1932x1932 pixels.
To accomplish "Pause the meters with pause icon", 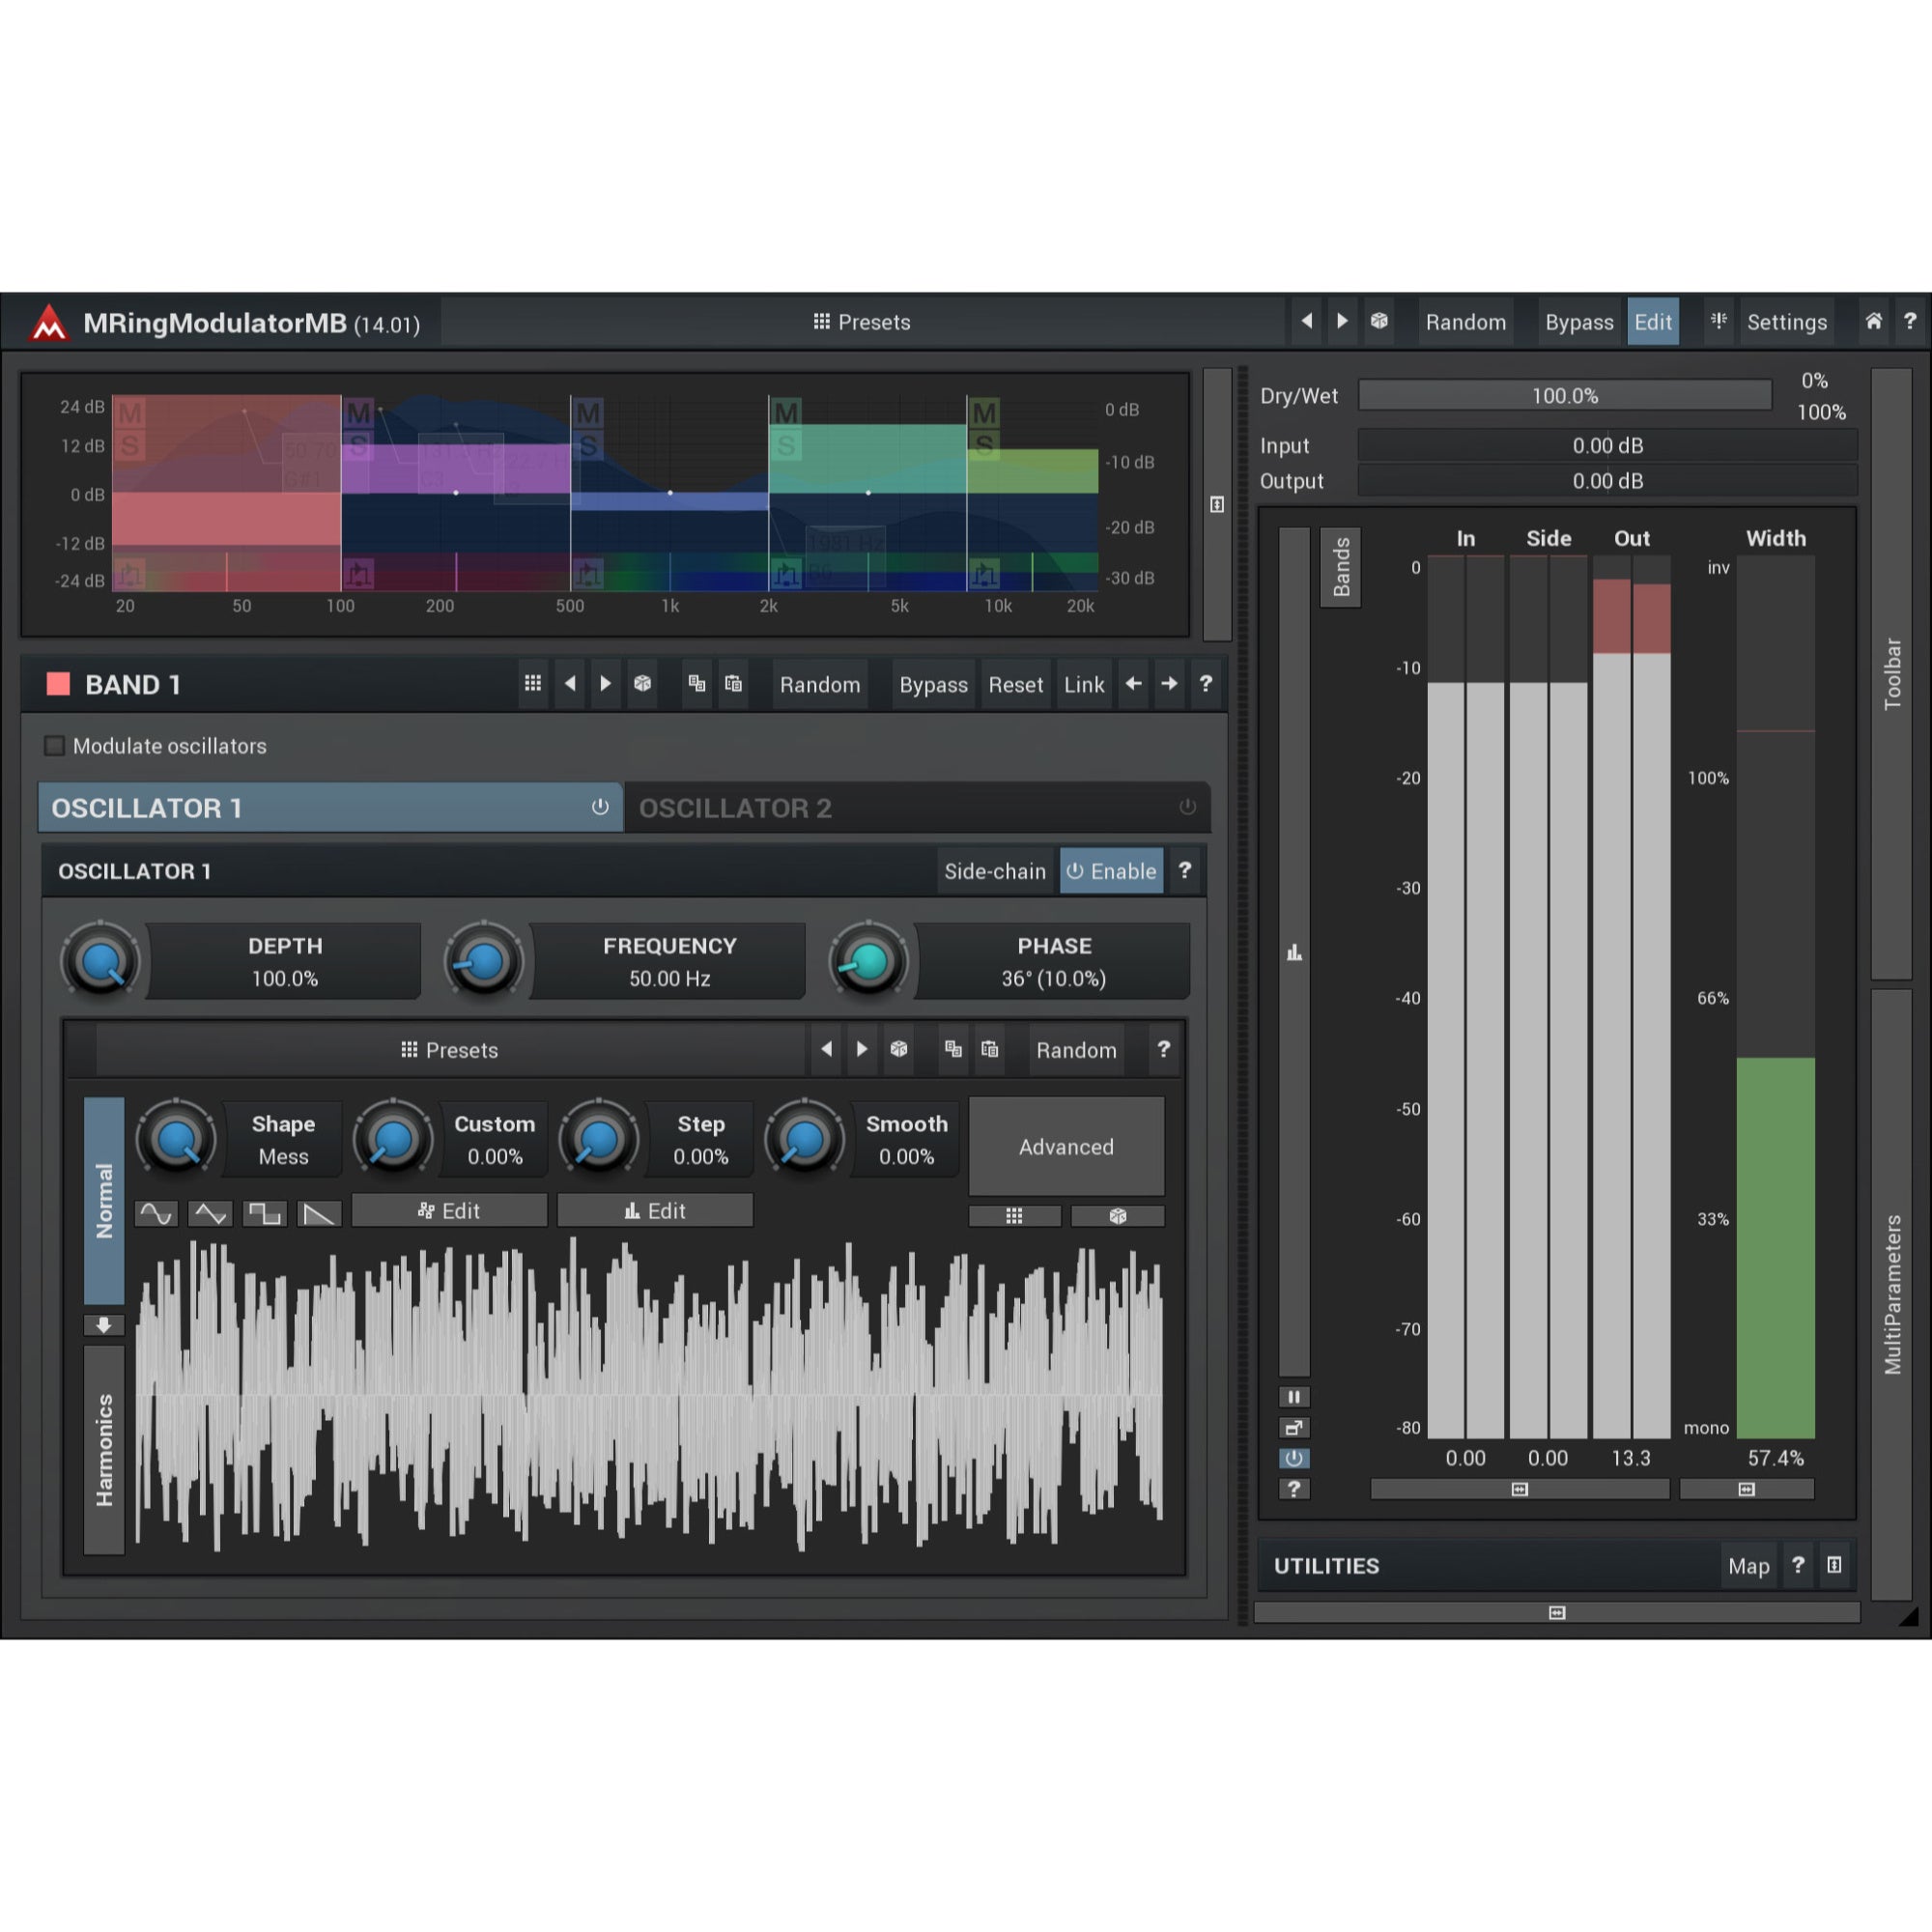I will [1294, 1397].
